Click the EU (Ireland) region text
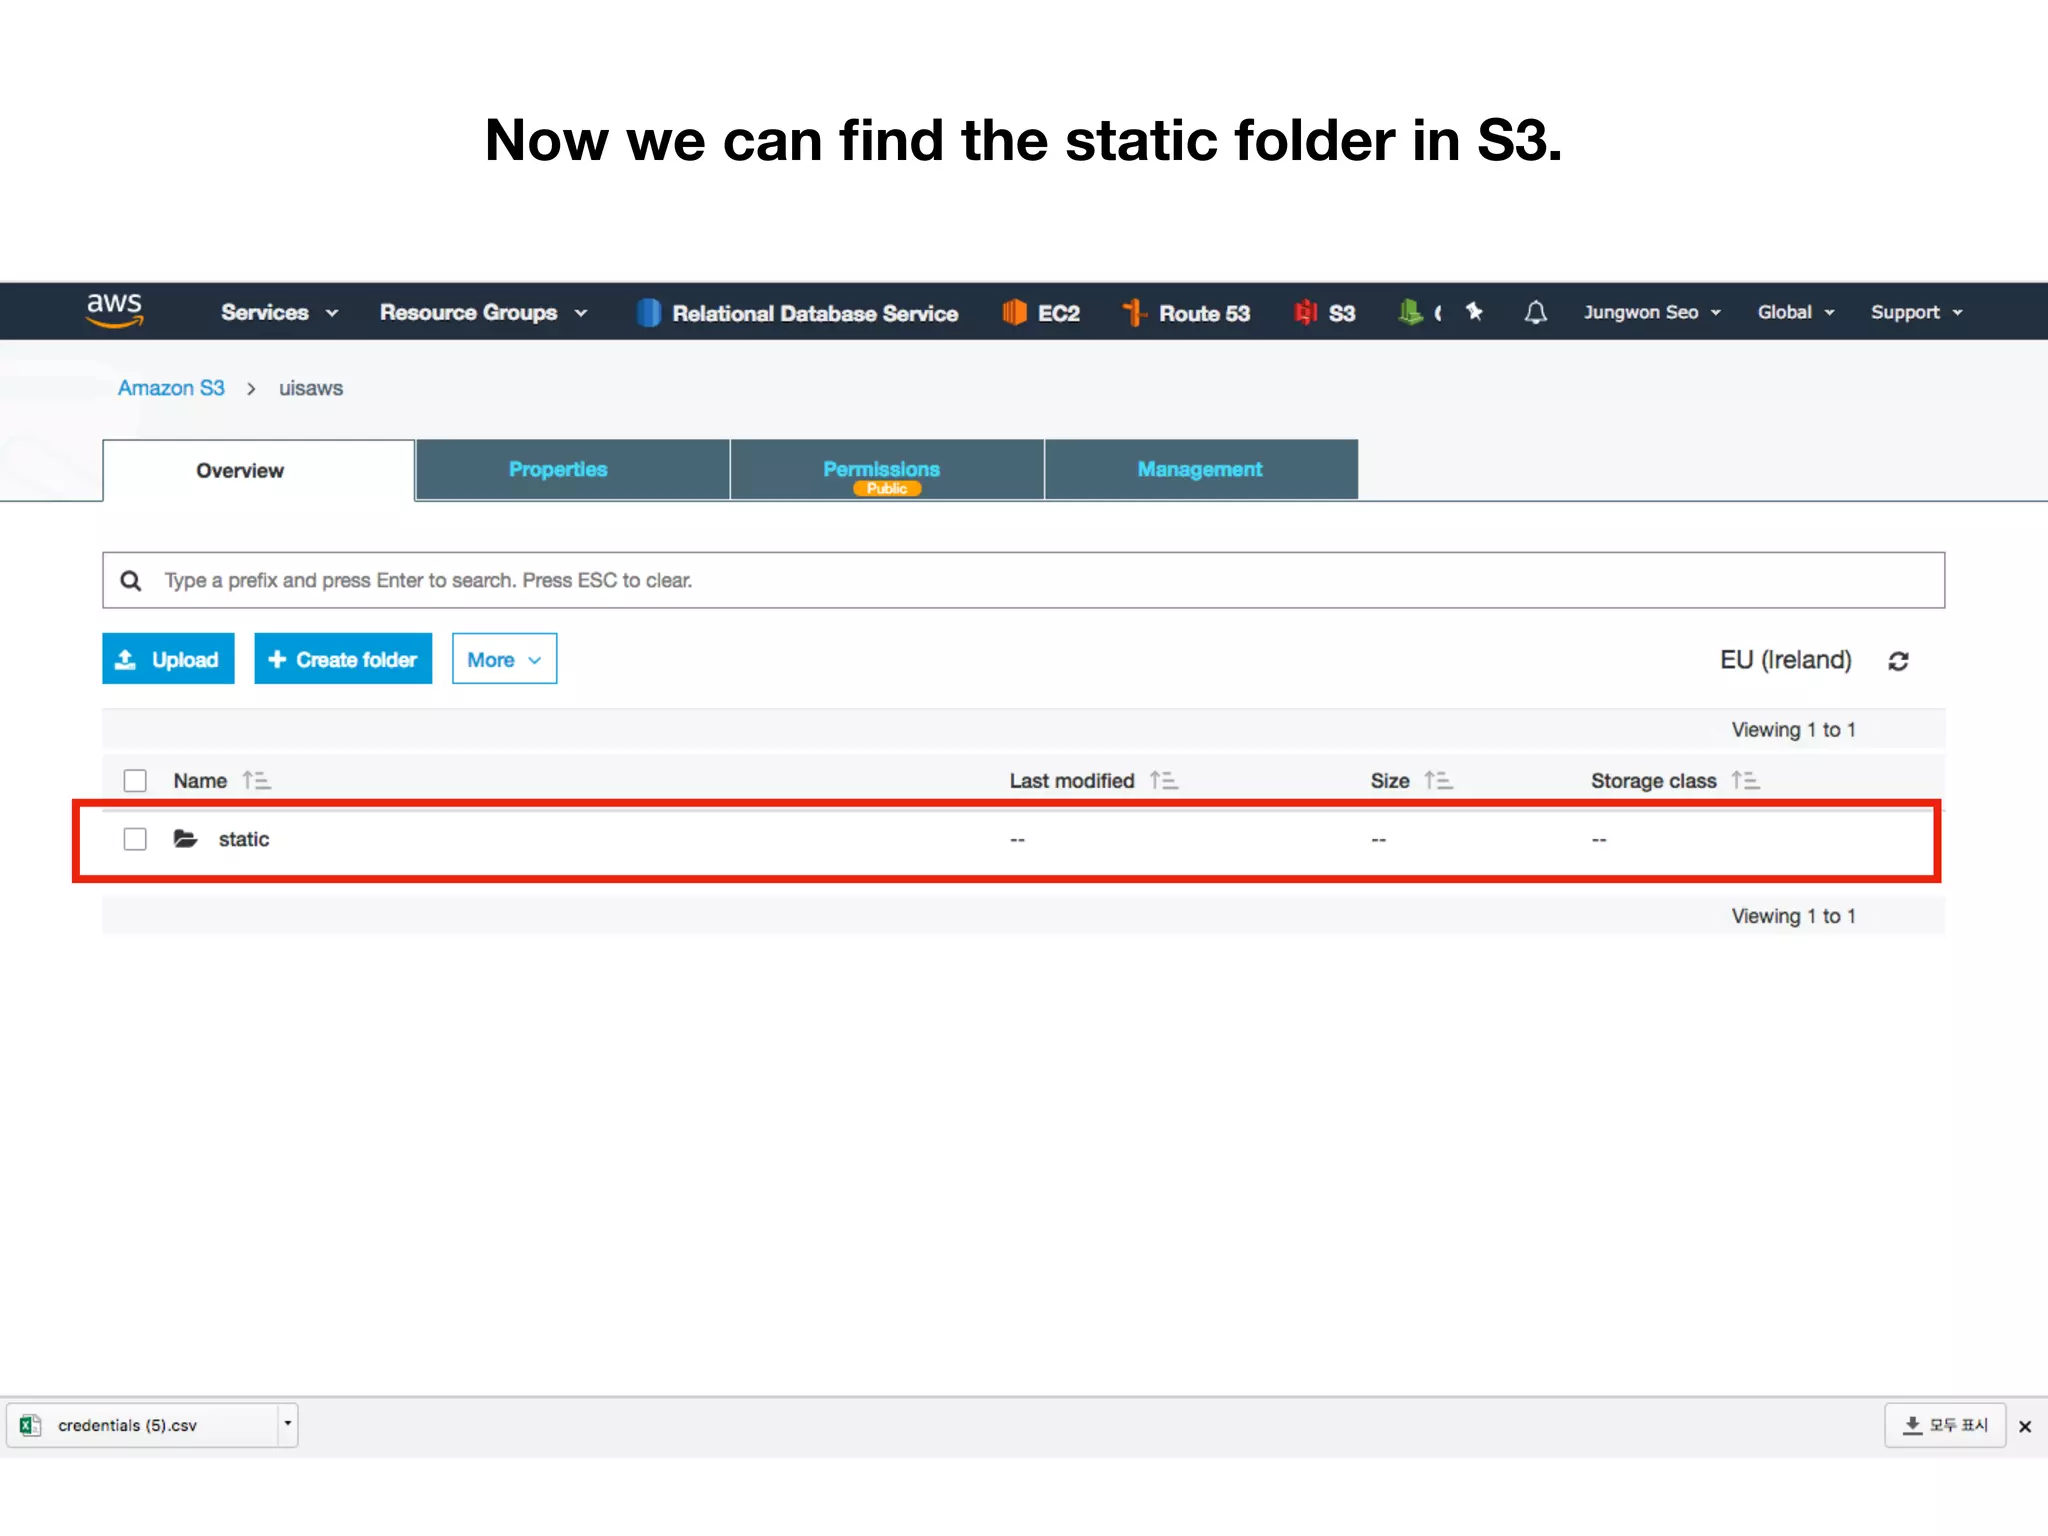Viewport: 2048px width, 1536px height. coord(1785,660)
